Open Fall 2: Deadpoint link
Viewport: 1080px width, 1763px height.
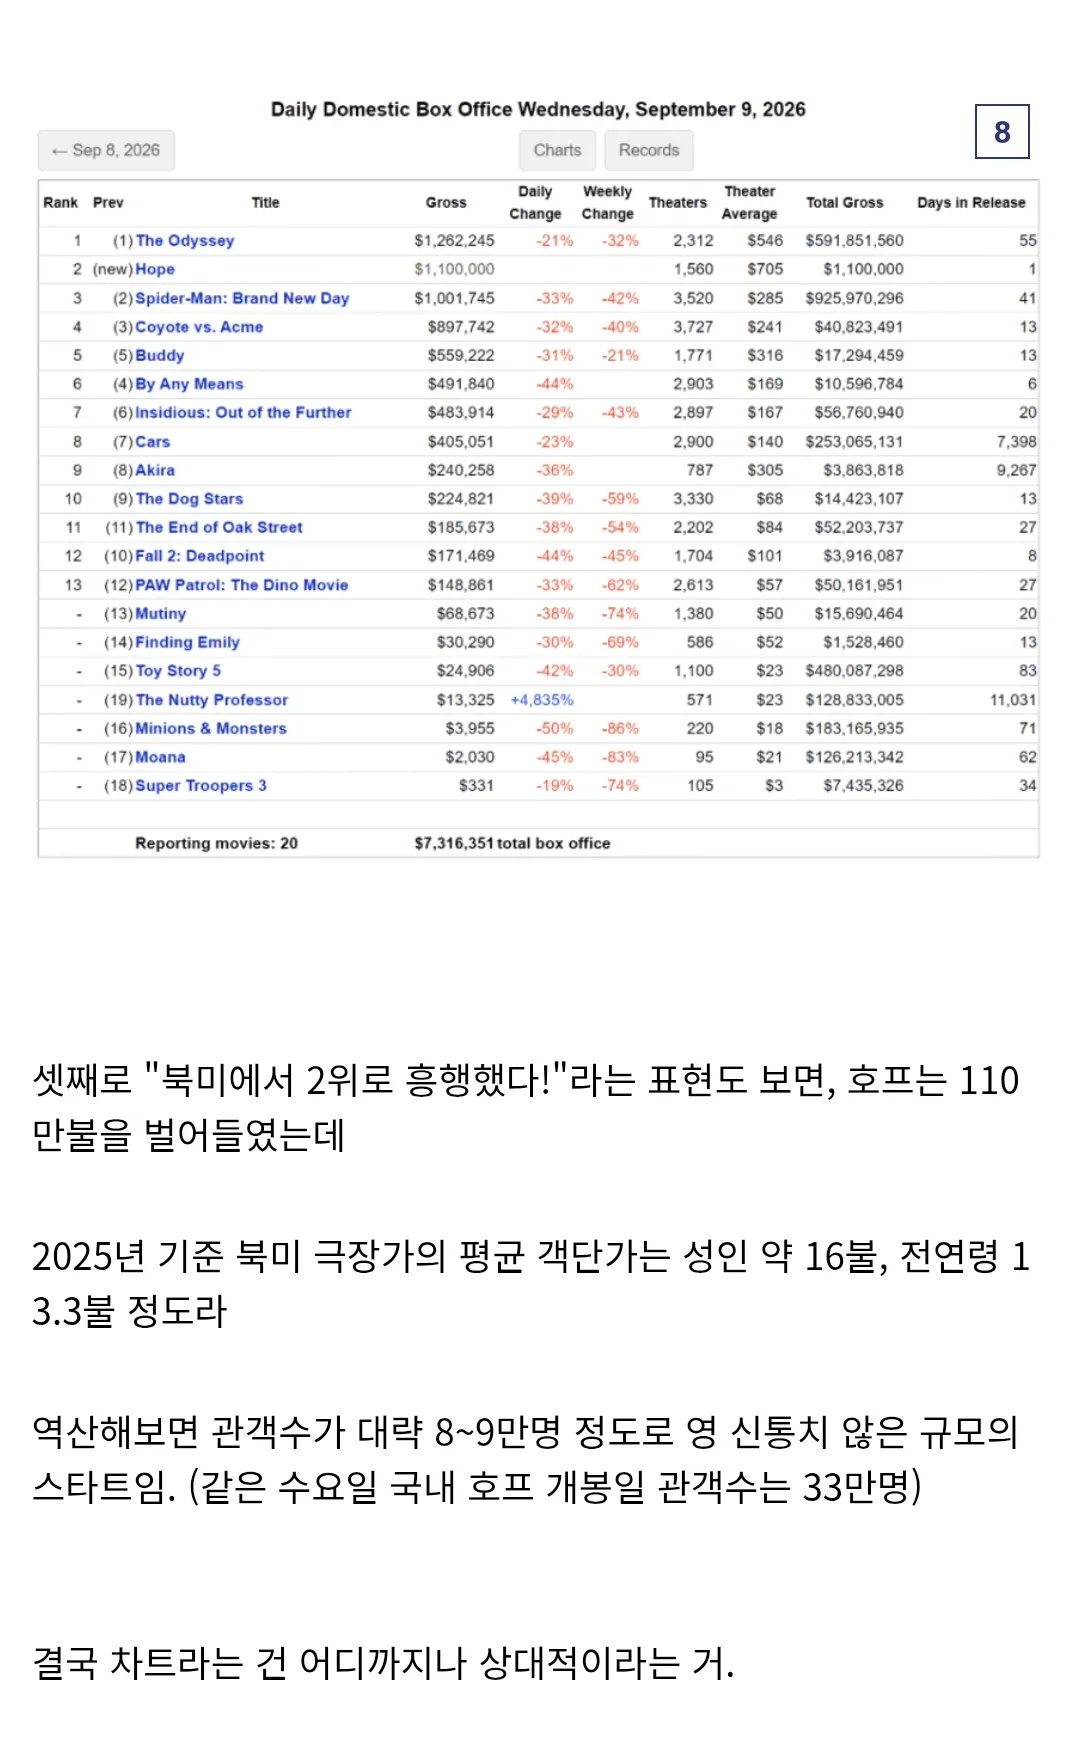click(x=200, y=556)
